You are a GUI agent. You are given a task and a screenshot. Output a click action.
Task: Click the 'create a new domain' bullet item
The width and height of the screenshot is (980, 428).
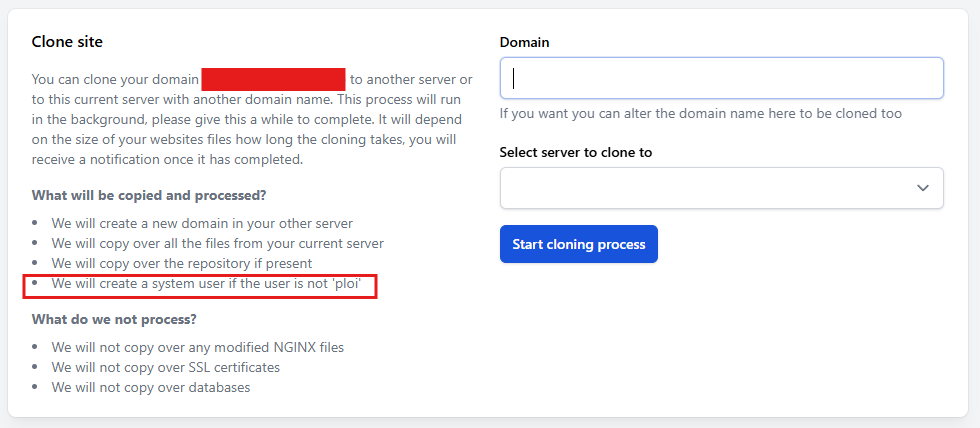point(202,223)
